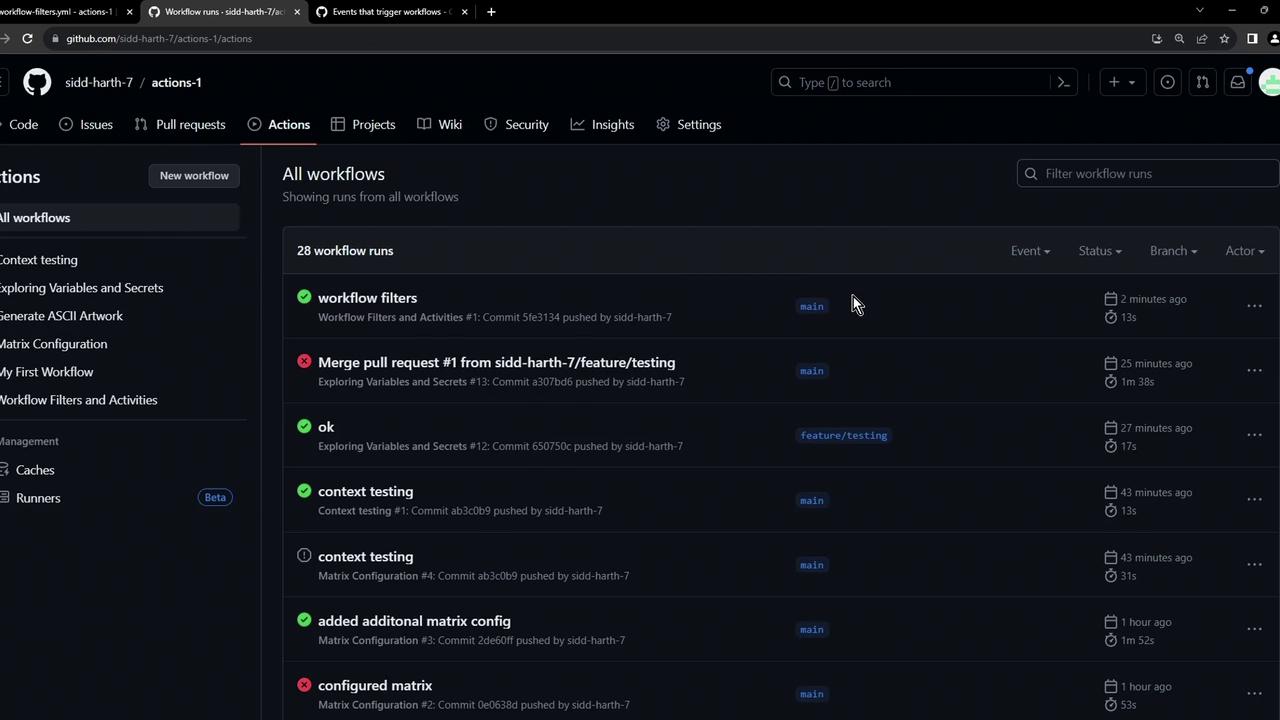Click the skipped status icon of context testing run
Image resolution: width=1280 pixels, height=720 pixels.
[x=304, y=555]
